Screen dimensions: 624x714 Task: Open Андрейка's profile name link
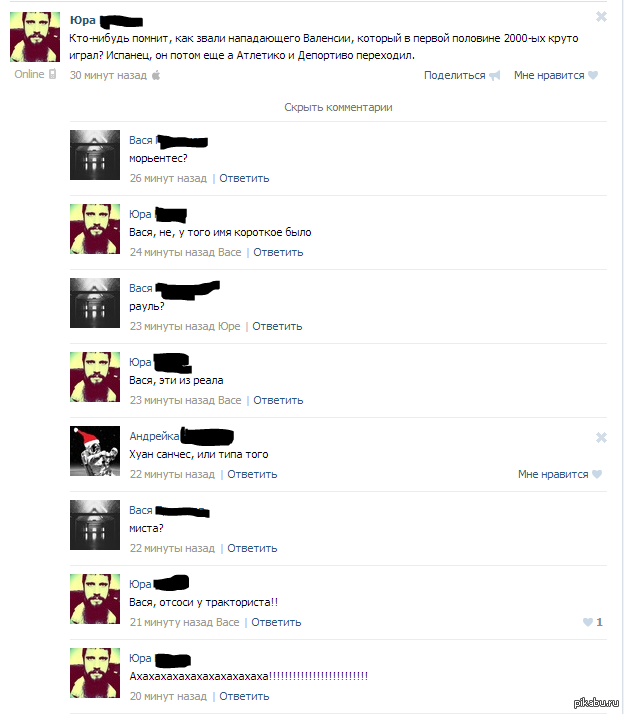(x=154, y=436)
